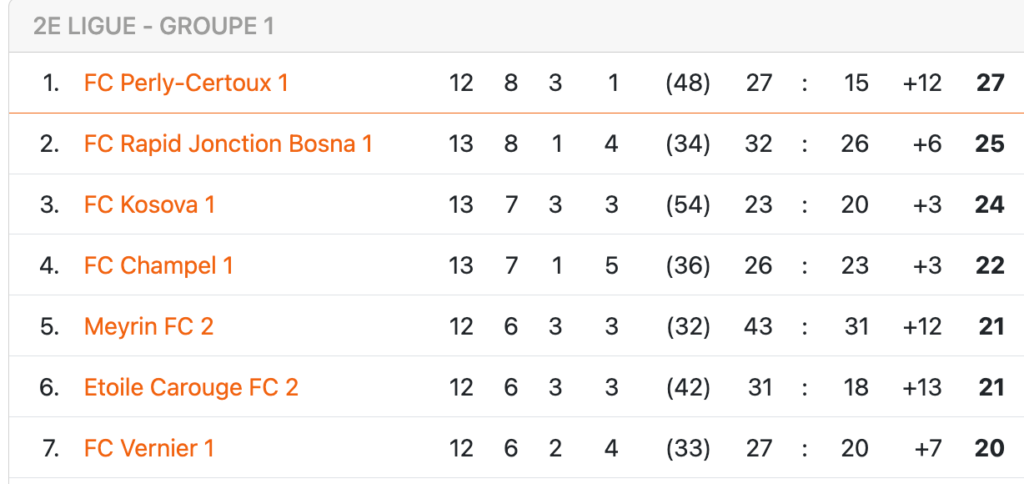Click the 25 points total for Rapid Jonction
Image resolution: width=1024 pixels, height=484 pixels.
click(990, 144)
